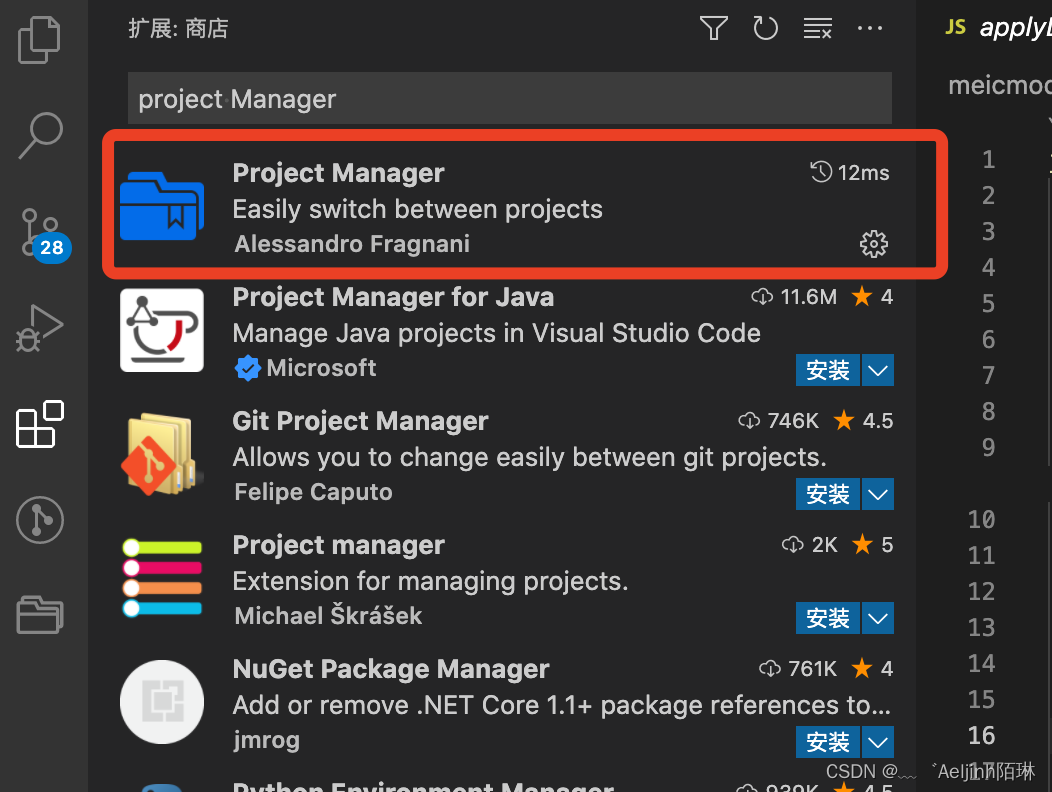Filter extensions with the funnel icon
The height and width of the screenshot is (792, 1052).
713,28
